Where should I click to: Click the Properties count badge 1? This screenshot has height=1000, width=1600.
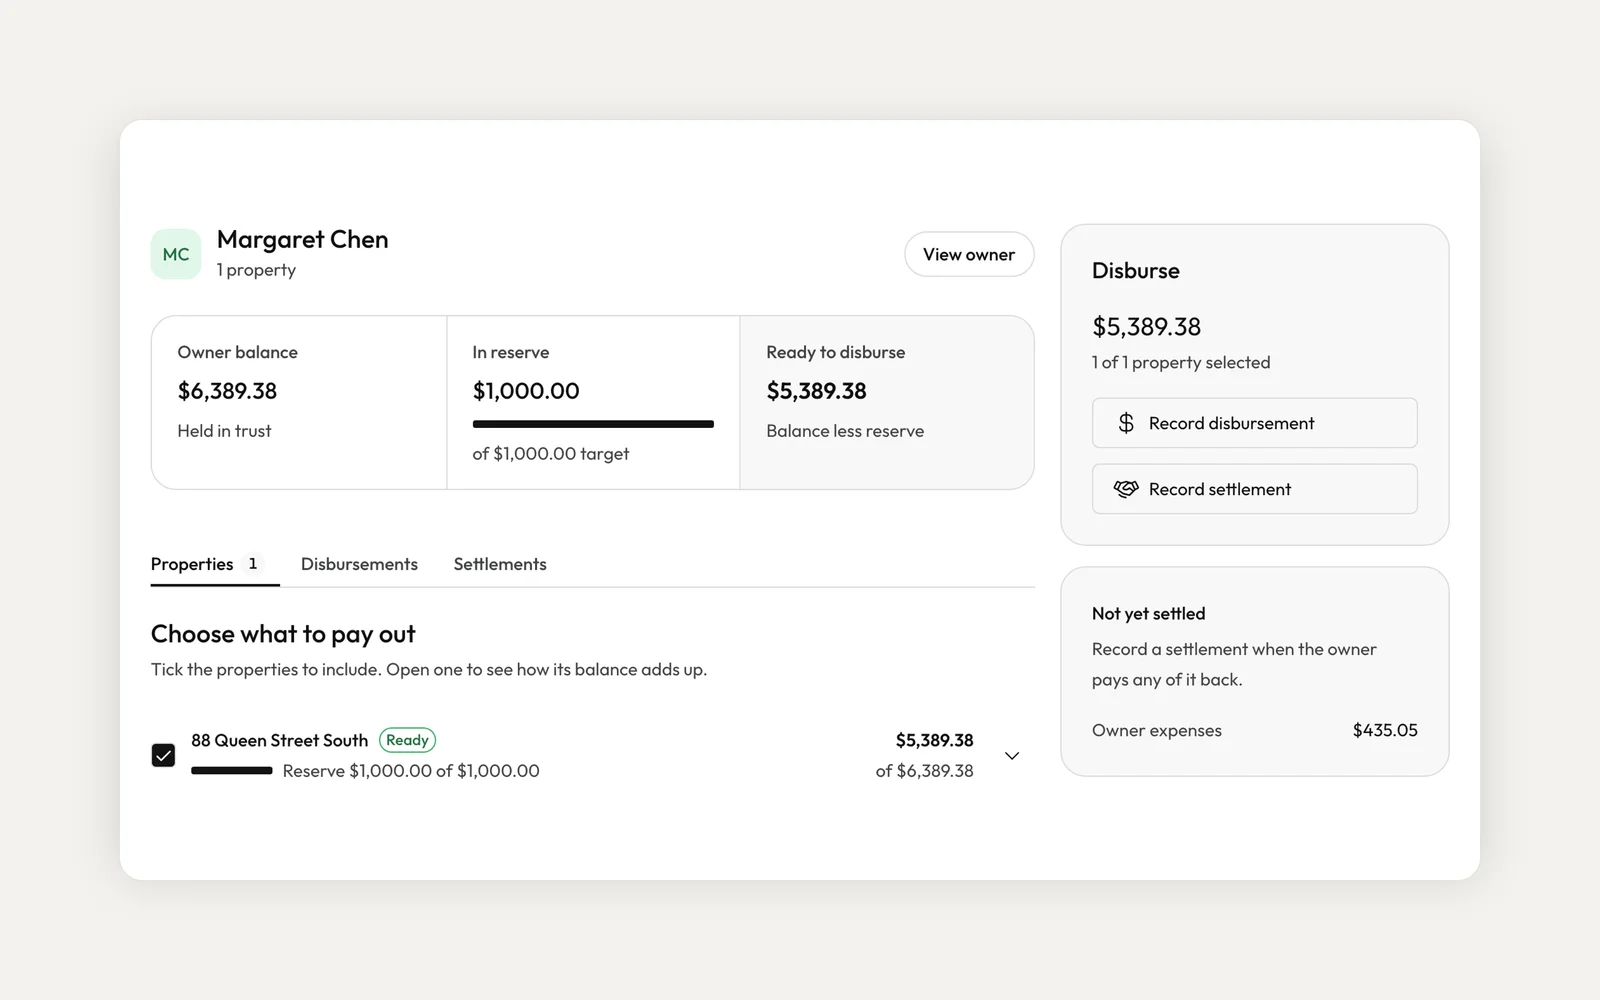(253, 564)
